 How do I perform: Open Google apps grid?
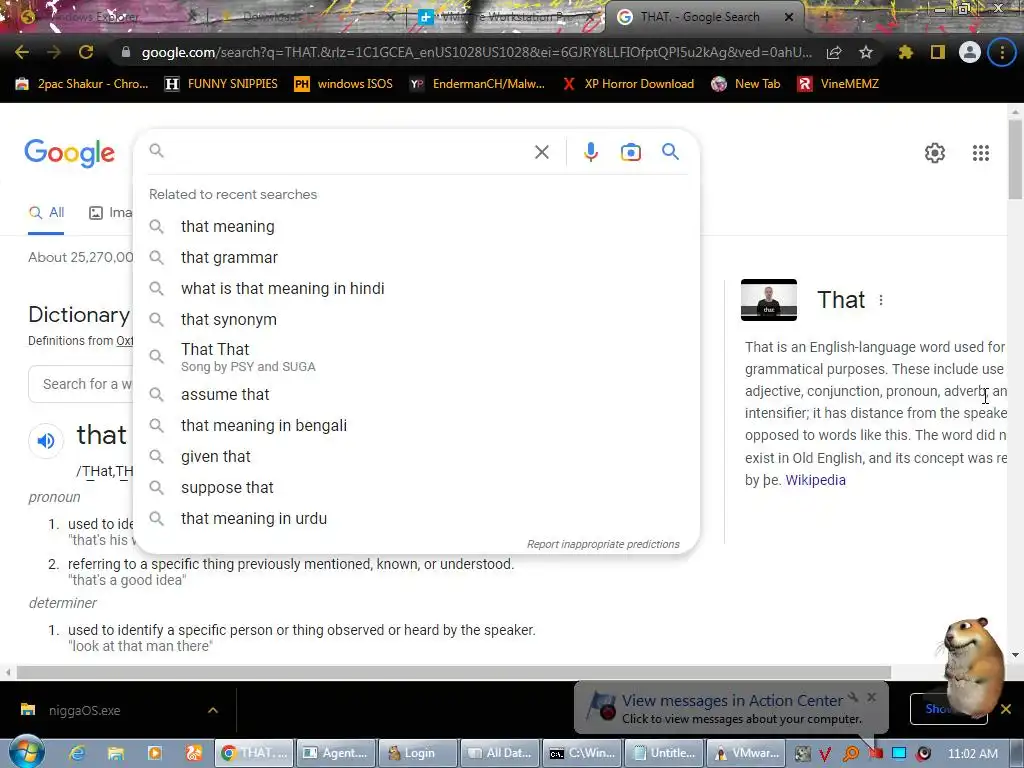[980, 153]
